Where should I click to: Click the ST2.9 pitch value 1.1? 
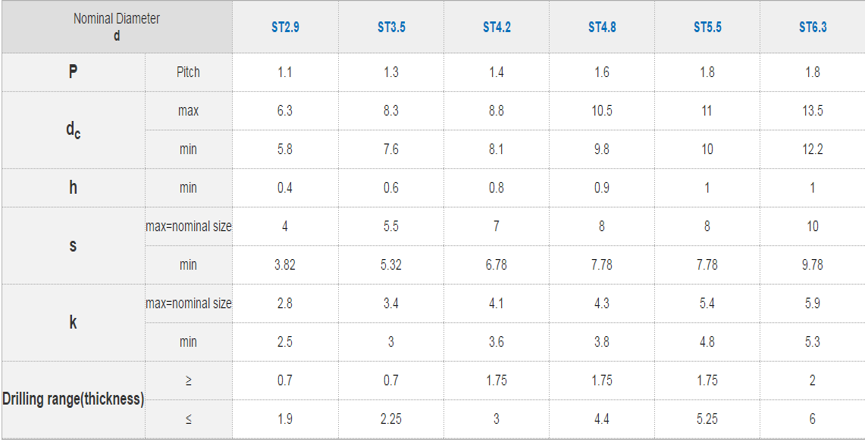pyautogui.click(x=285, y=72)
